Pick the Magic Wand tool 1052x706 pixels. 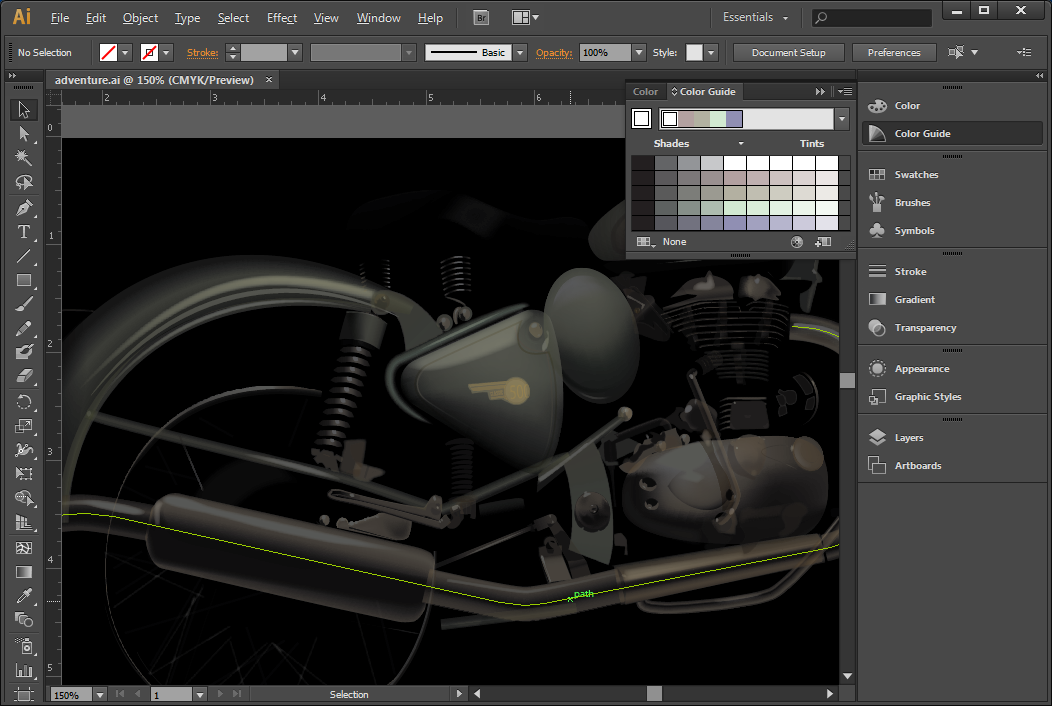pos(24,158)
